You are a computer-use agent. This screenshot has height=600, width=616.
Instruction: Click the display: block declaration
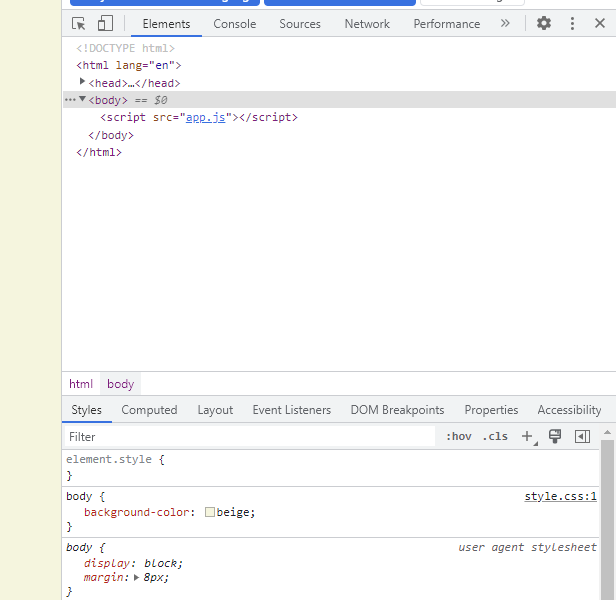134,563
